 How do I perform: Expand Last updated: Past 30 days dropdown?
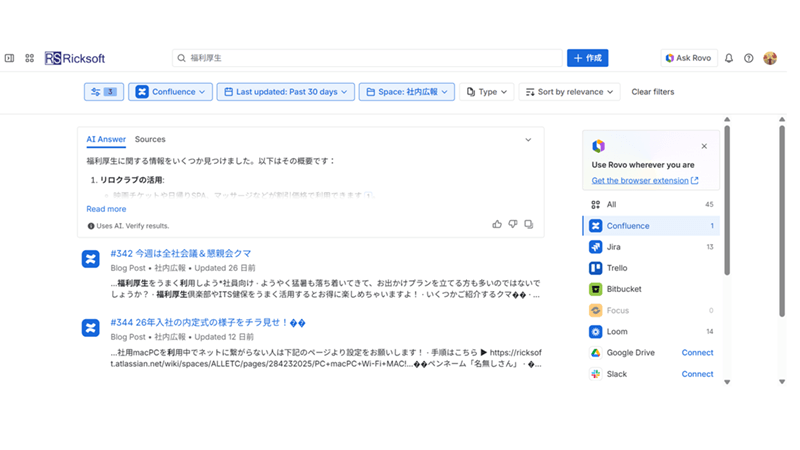pos(286,92)
